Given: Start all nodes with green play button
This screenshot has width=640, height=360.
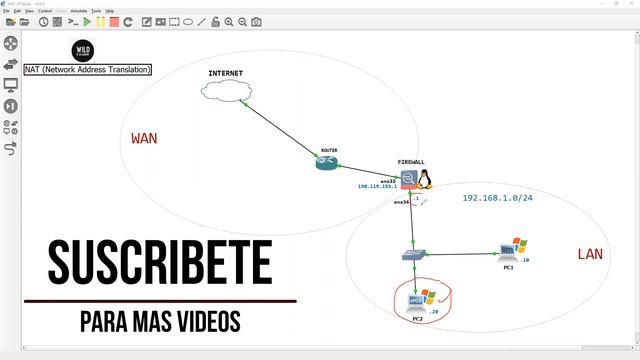Looking at the screenshot, I should [x=87, y=22].
